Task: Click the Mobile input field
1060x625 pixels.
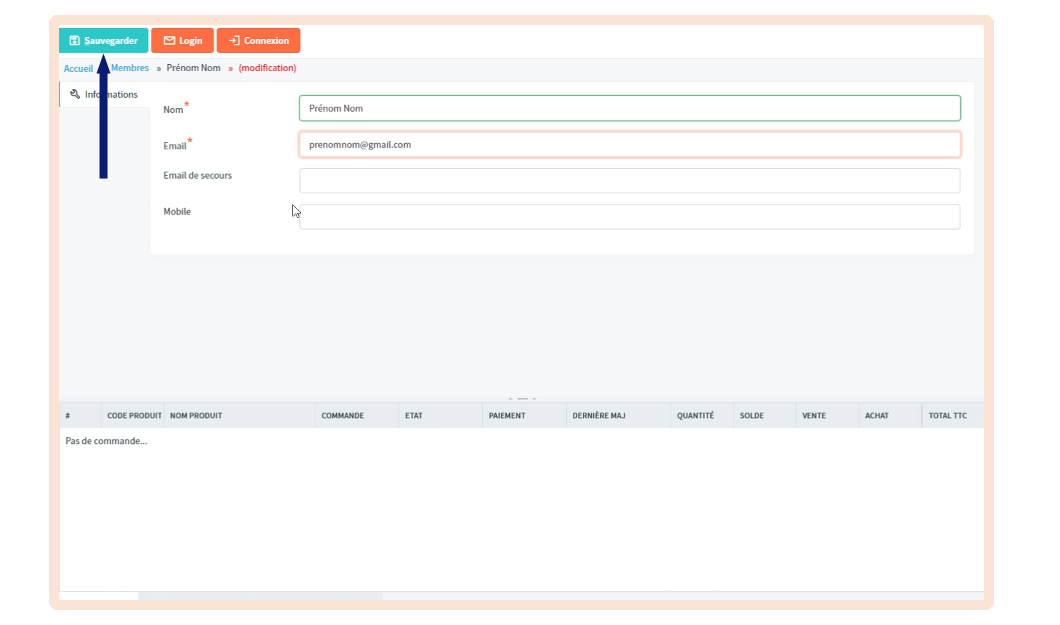Action: [x=629, y=217]
